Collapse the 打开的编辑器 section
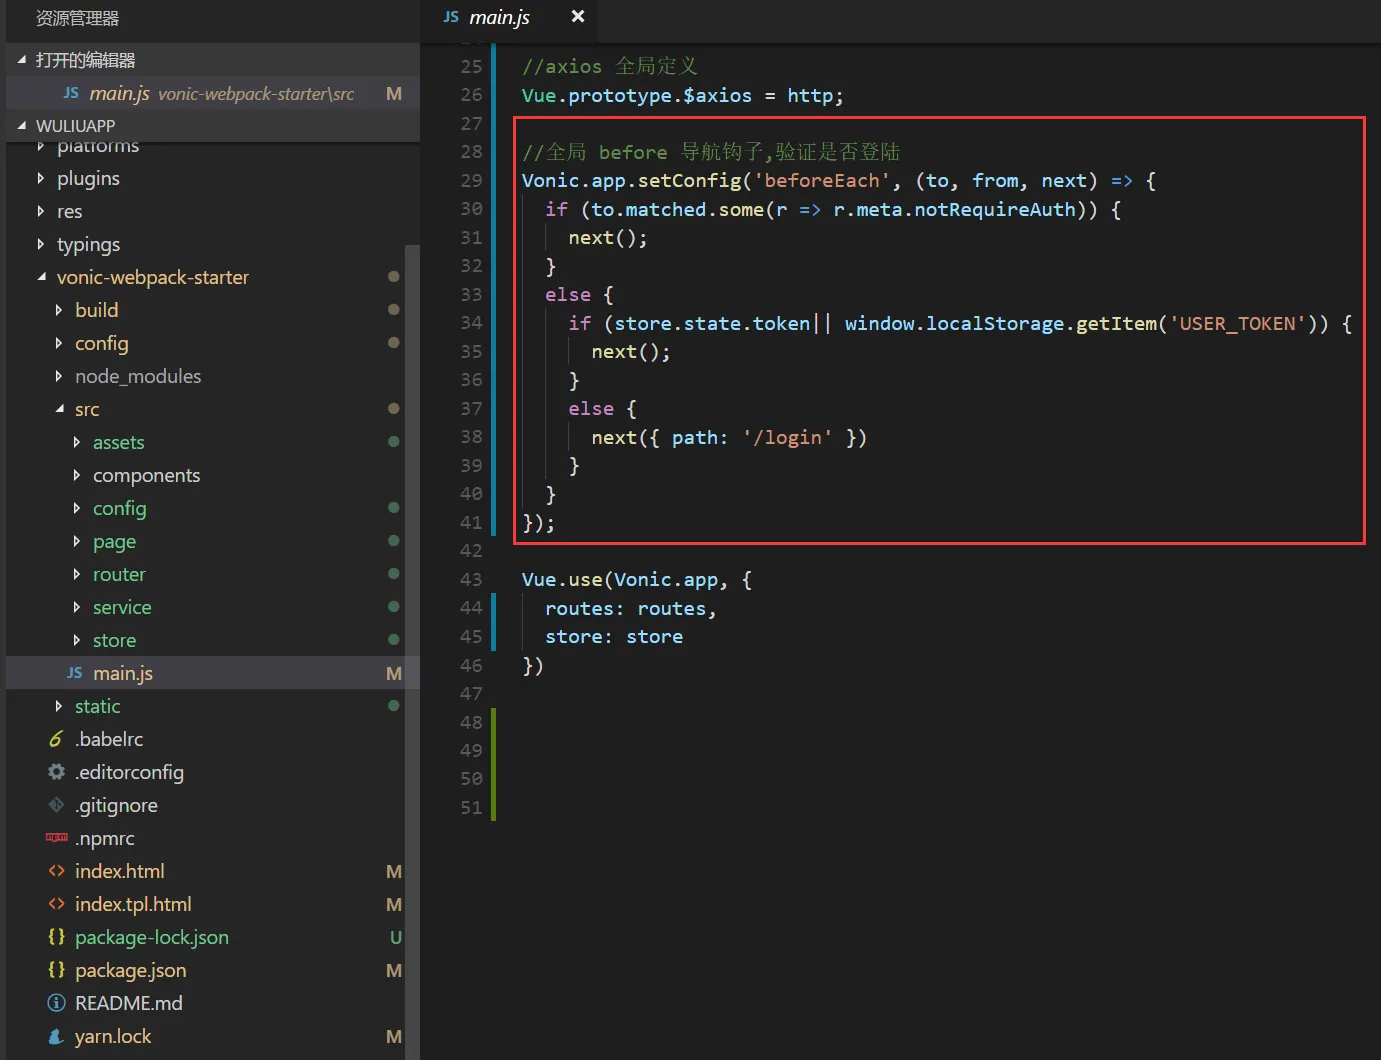 (22, 60)
